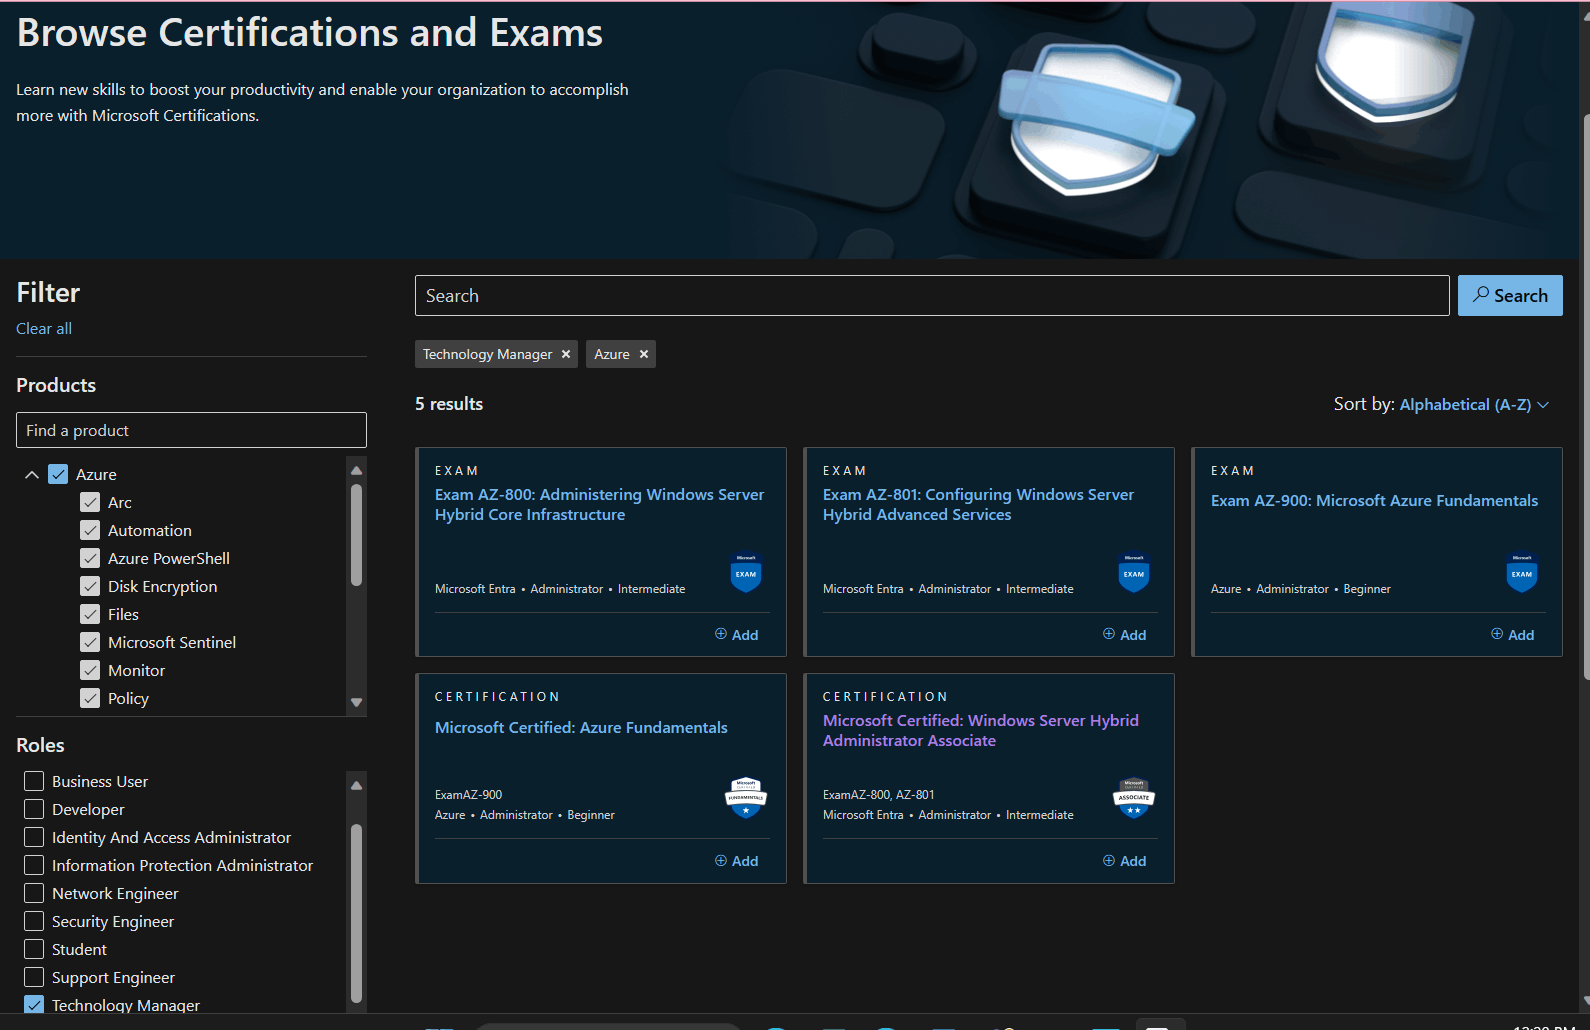The width and height of the screenshot is (1590, 1030).
Task: Click the Windows Server Hybrid Associate badge
Action: [x=1134, y=798]
